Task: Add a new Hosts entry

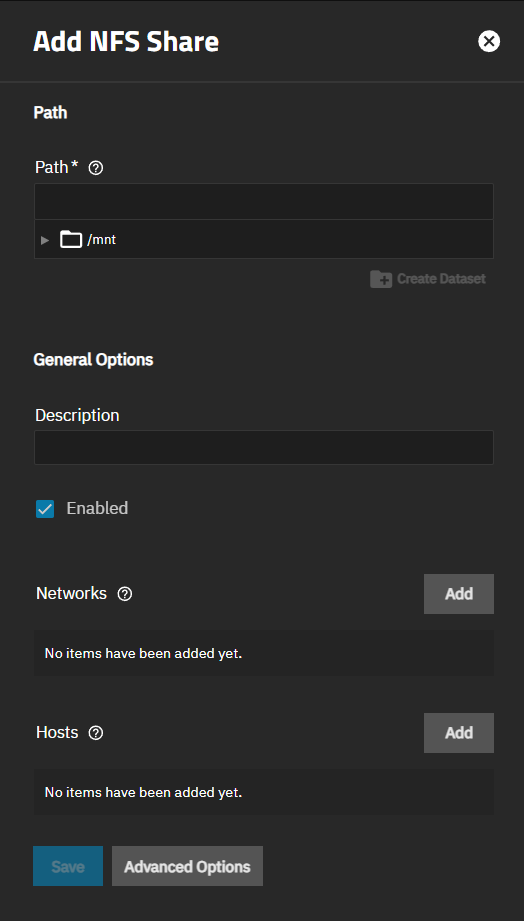Action: (x=459, y=733)
